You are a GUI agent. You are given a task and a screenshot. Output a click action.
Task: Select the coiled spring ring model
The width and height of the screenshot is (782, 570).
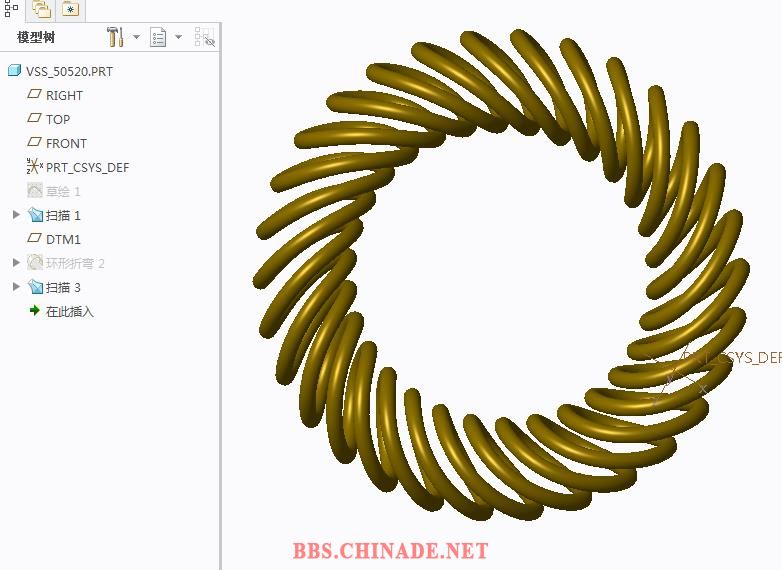pos(500,275)
